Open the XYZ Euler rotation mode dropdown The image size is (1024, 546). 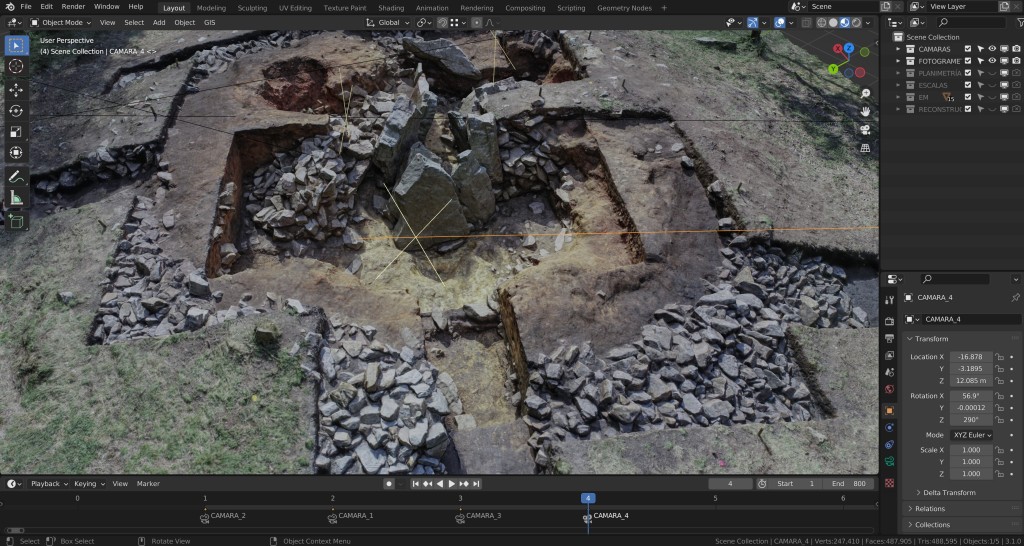pos(971,435)
